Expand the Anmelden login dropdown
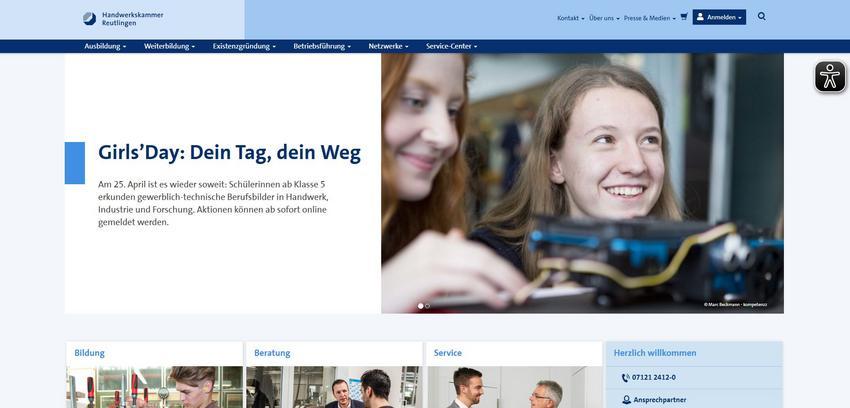Image resolution: width=850 pixels, height=408 pixels. 719,17
